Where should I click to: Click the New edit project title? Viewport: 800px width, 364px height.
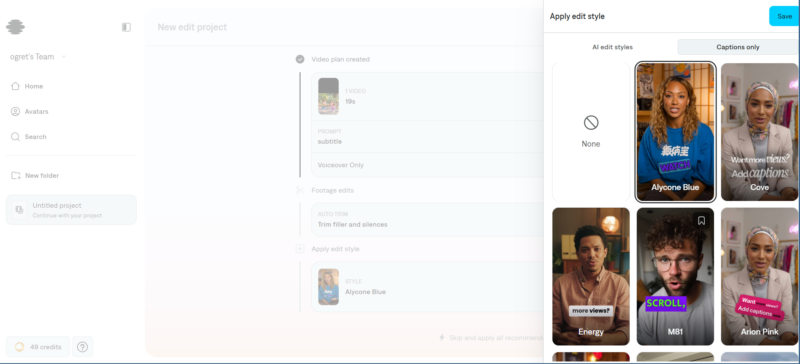(192, 27)
